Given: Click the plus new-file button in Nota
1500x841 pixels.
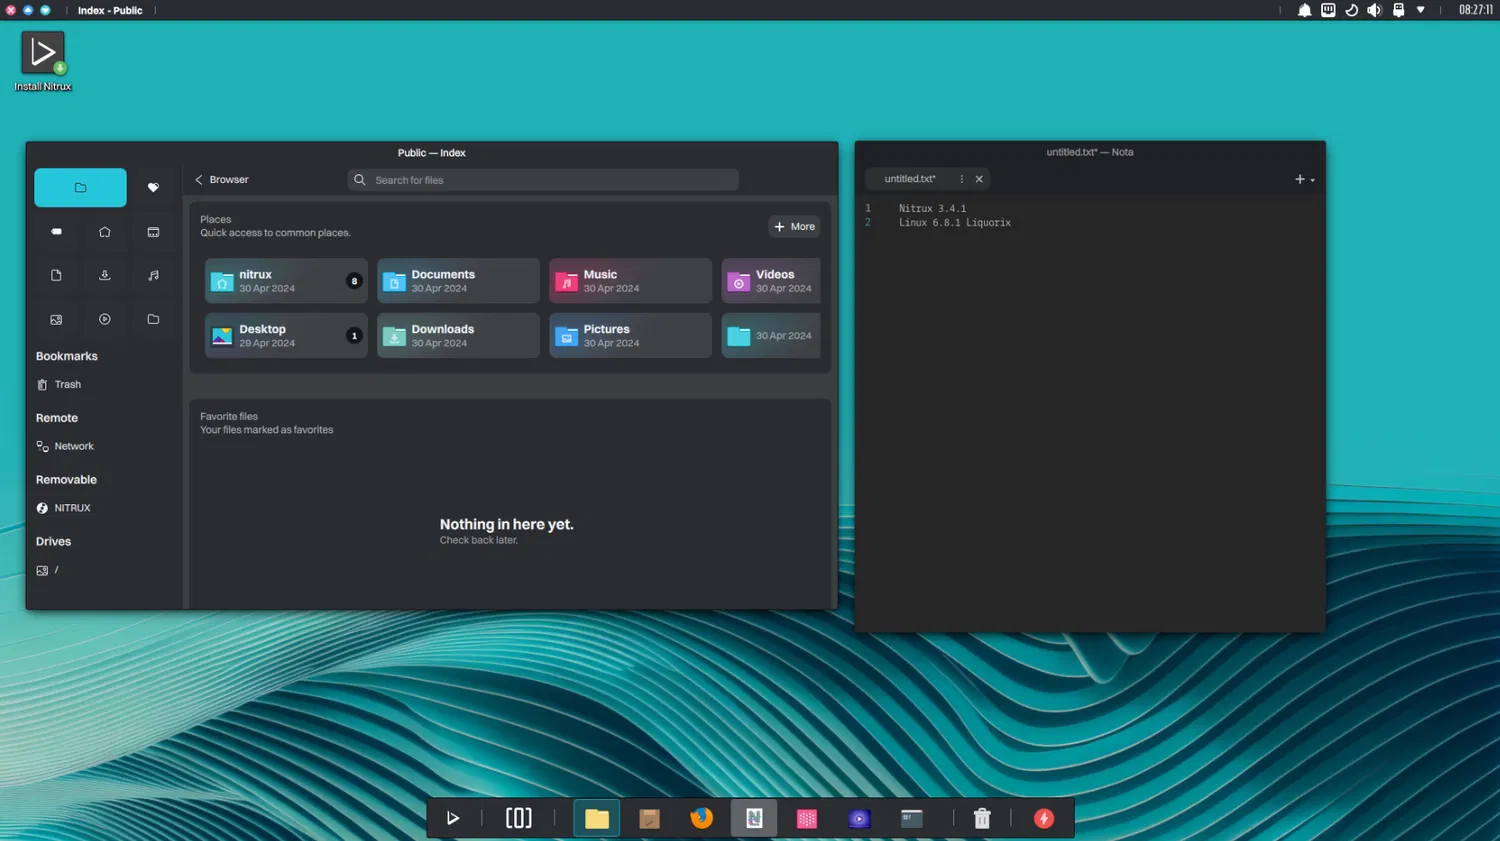Looking at the screenshot, I should pyautogui.click(x=1300, y=179).
